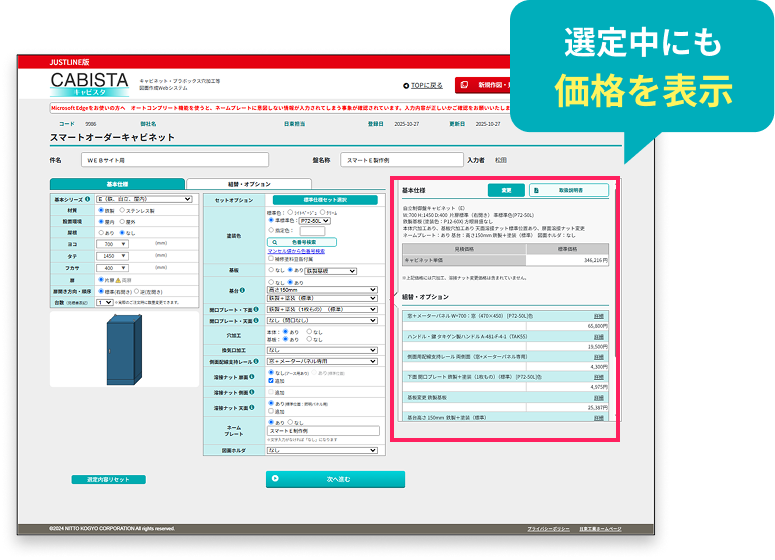Open the 図面ホルダ dropdown
This screenshot has width=775, height=560.
(x=322, y=450)
